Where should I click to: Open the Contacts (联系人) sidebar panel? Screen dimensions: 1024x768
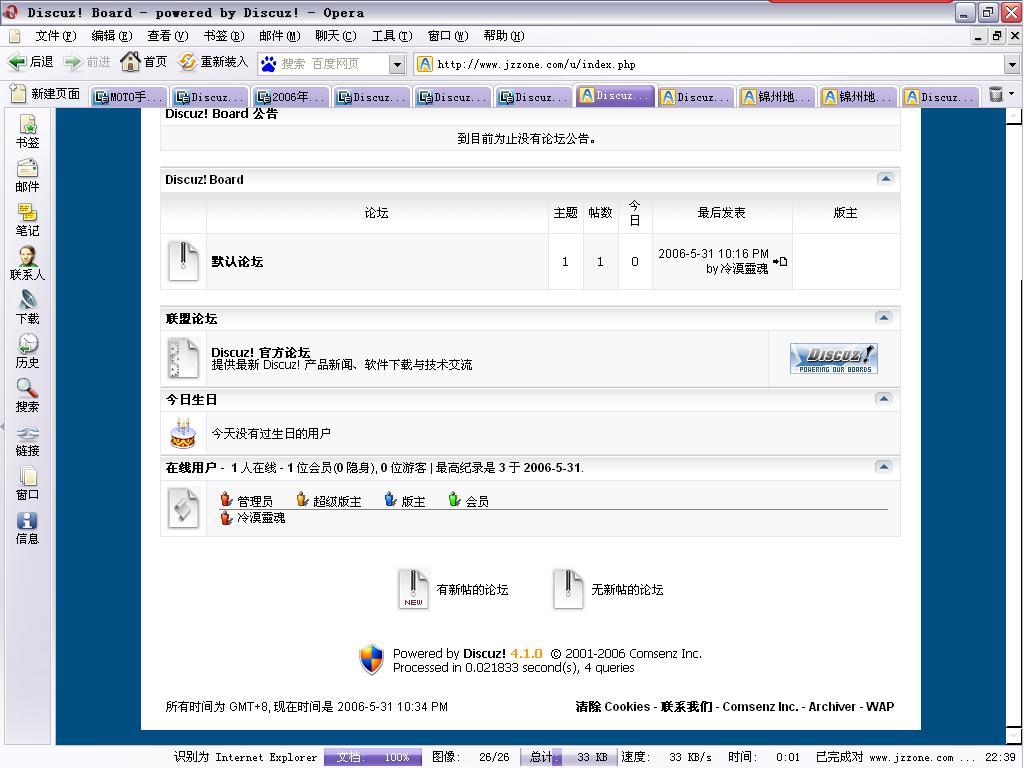pyautogui.click(x=27, y=263)
